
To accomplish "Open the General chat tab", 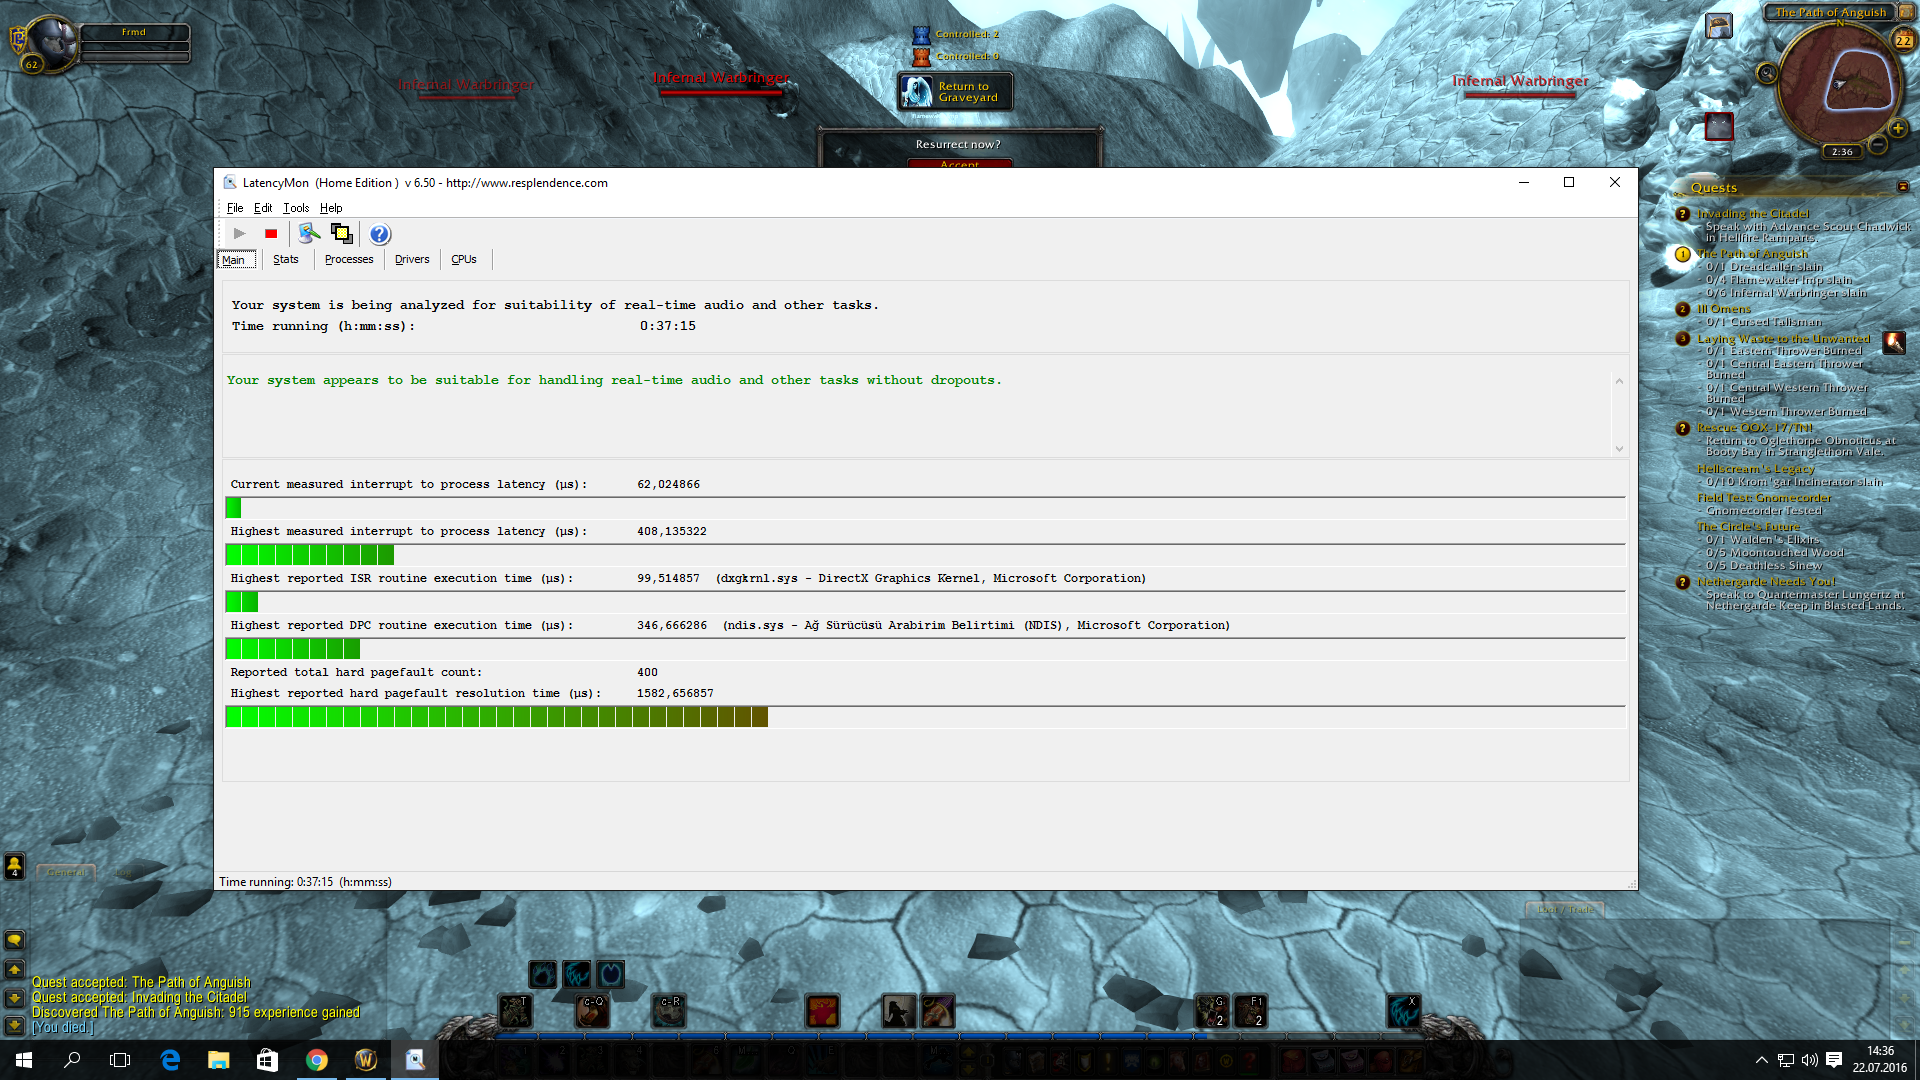I will click(x=67, y=873).
